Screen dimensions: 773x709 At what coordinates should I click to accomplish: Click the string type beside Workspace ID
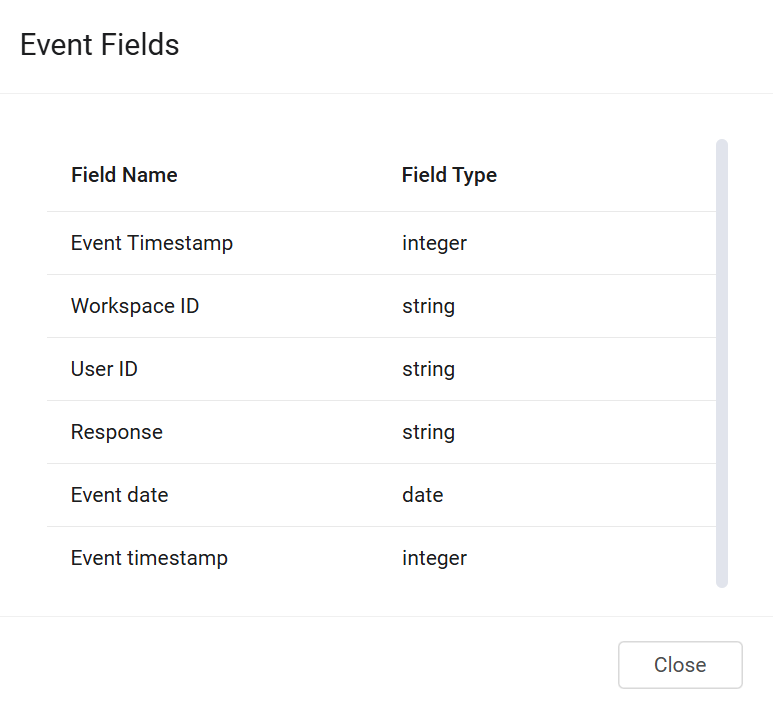click(x=428, y=306)
